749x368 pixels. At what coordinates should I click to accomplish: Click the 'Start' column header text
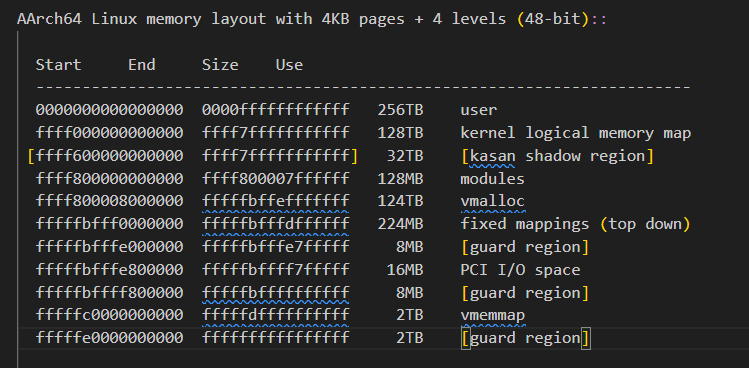click(x=58, y=65)
